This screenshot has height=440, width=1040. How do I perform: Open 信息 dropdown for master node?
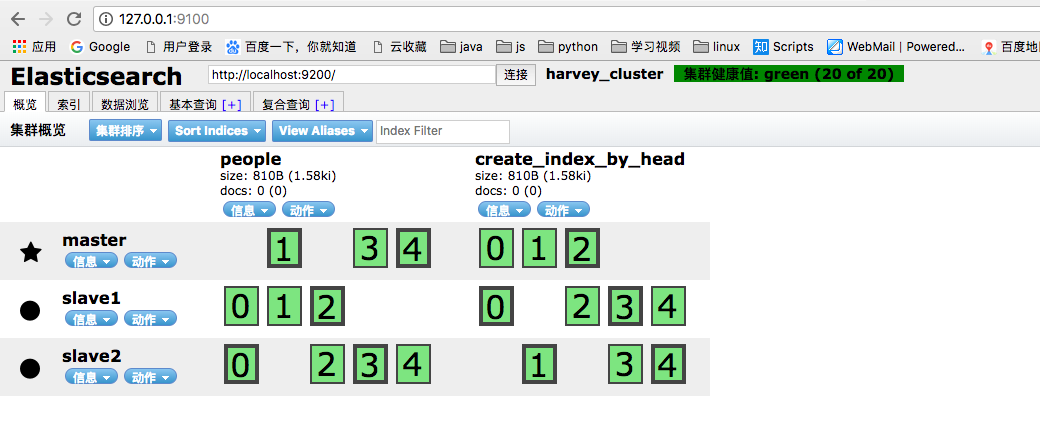coord(92,261)
